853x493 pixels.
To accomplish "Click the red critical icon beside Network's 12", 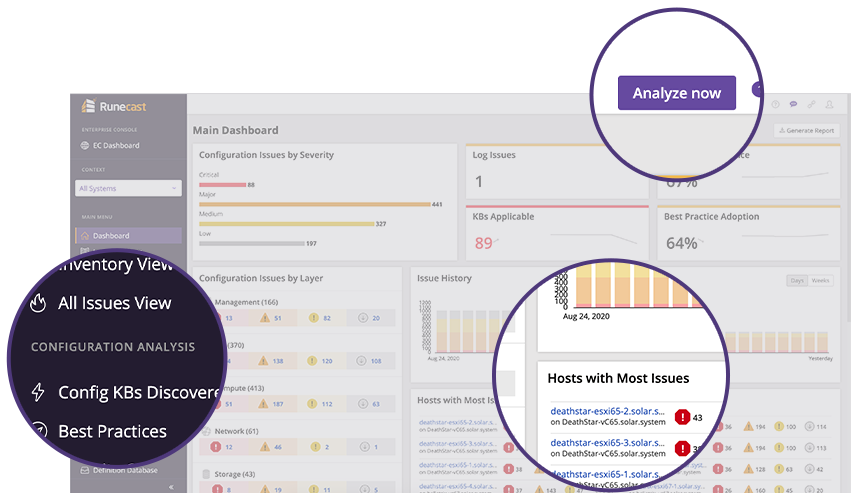I will point(216,447).
